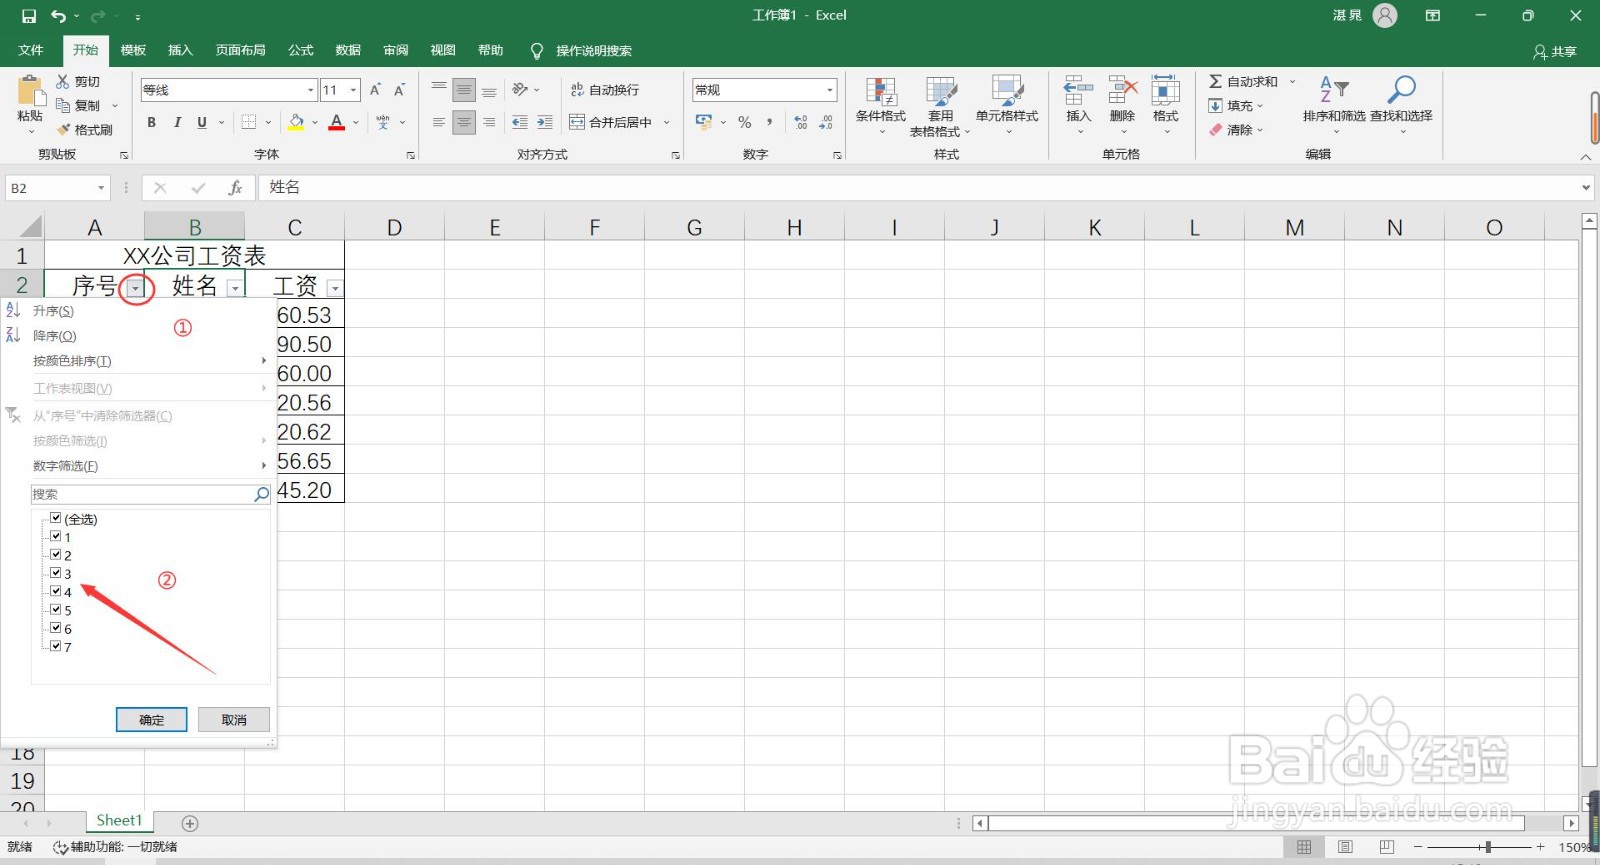Click the Paste clipboard icon
This screenshot has width=1600, height=865.
click(30, 92)
